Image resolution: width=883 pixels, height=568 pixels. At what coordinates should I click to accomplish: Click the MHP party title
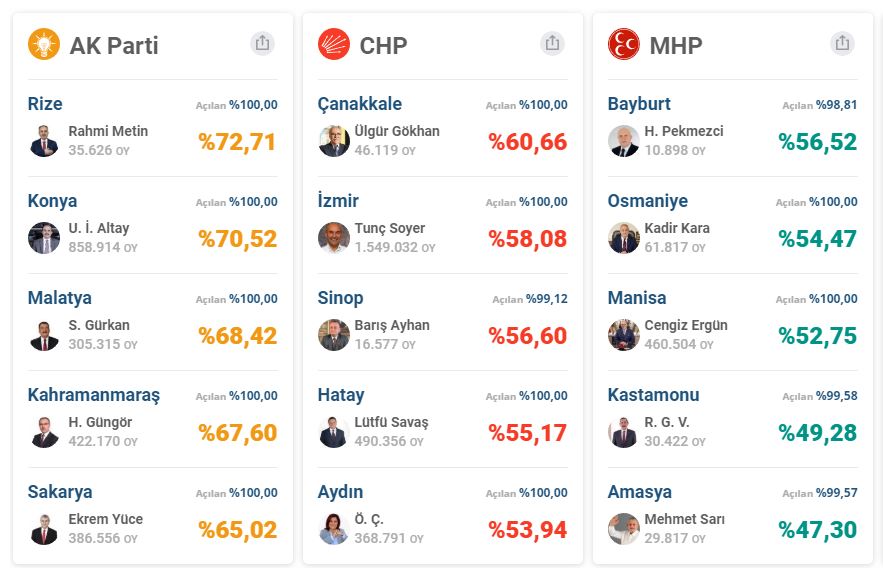(676, 45)
